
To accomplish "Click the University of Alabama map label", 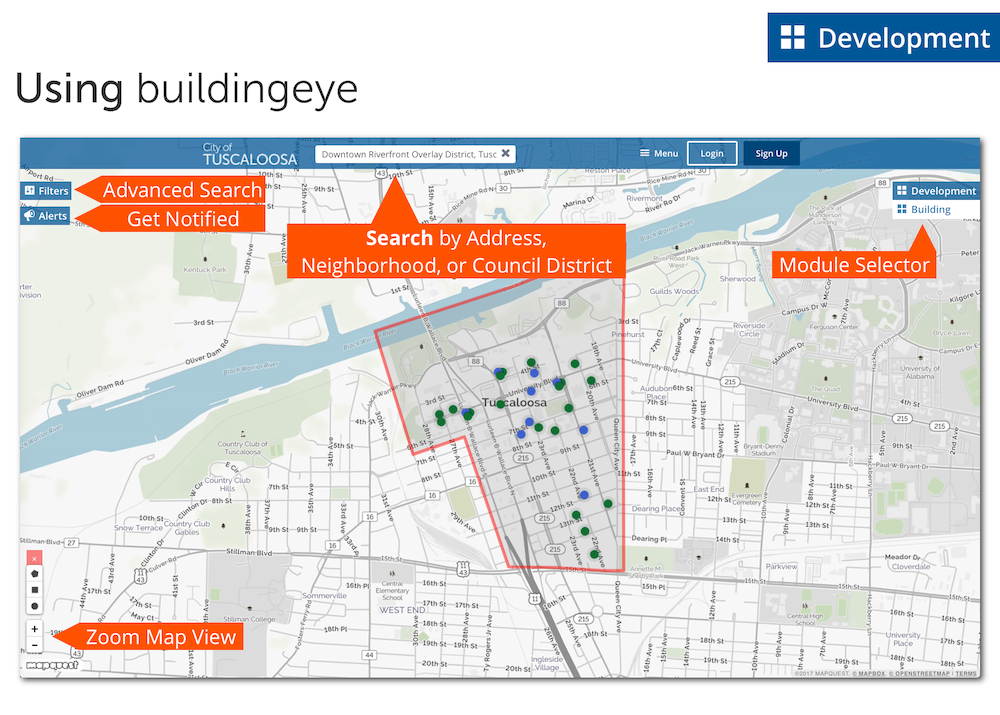I will point(920,372).
